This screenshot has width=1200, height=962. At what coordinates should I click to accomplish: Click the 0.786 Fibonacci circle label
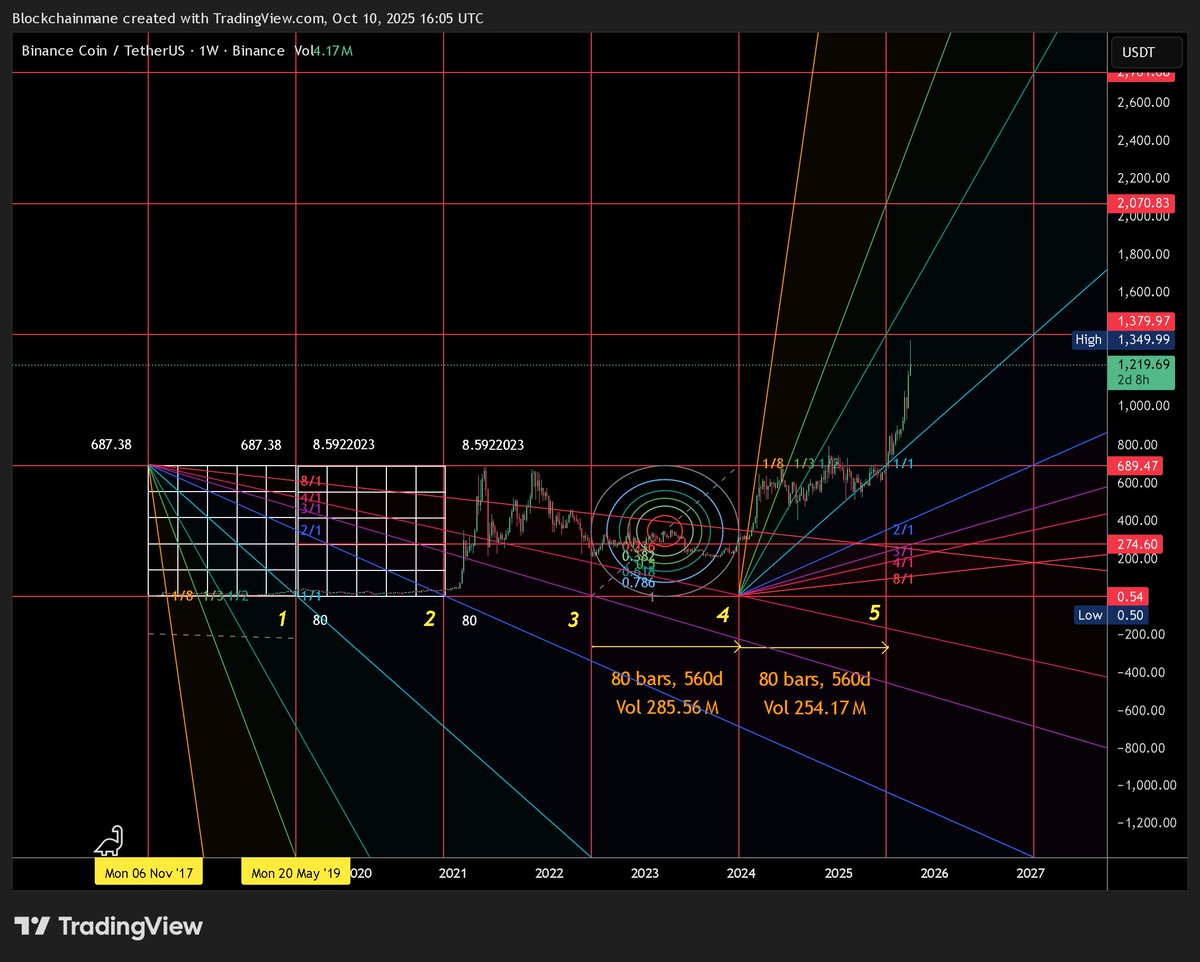[638, 582]
